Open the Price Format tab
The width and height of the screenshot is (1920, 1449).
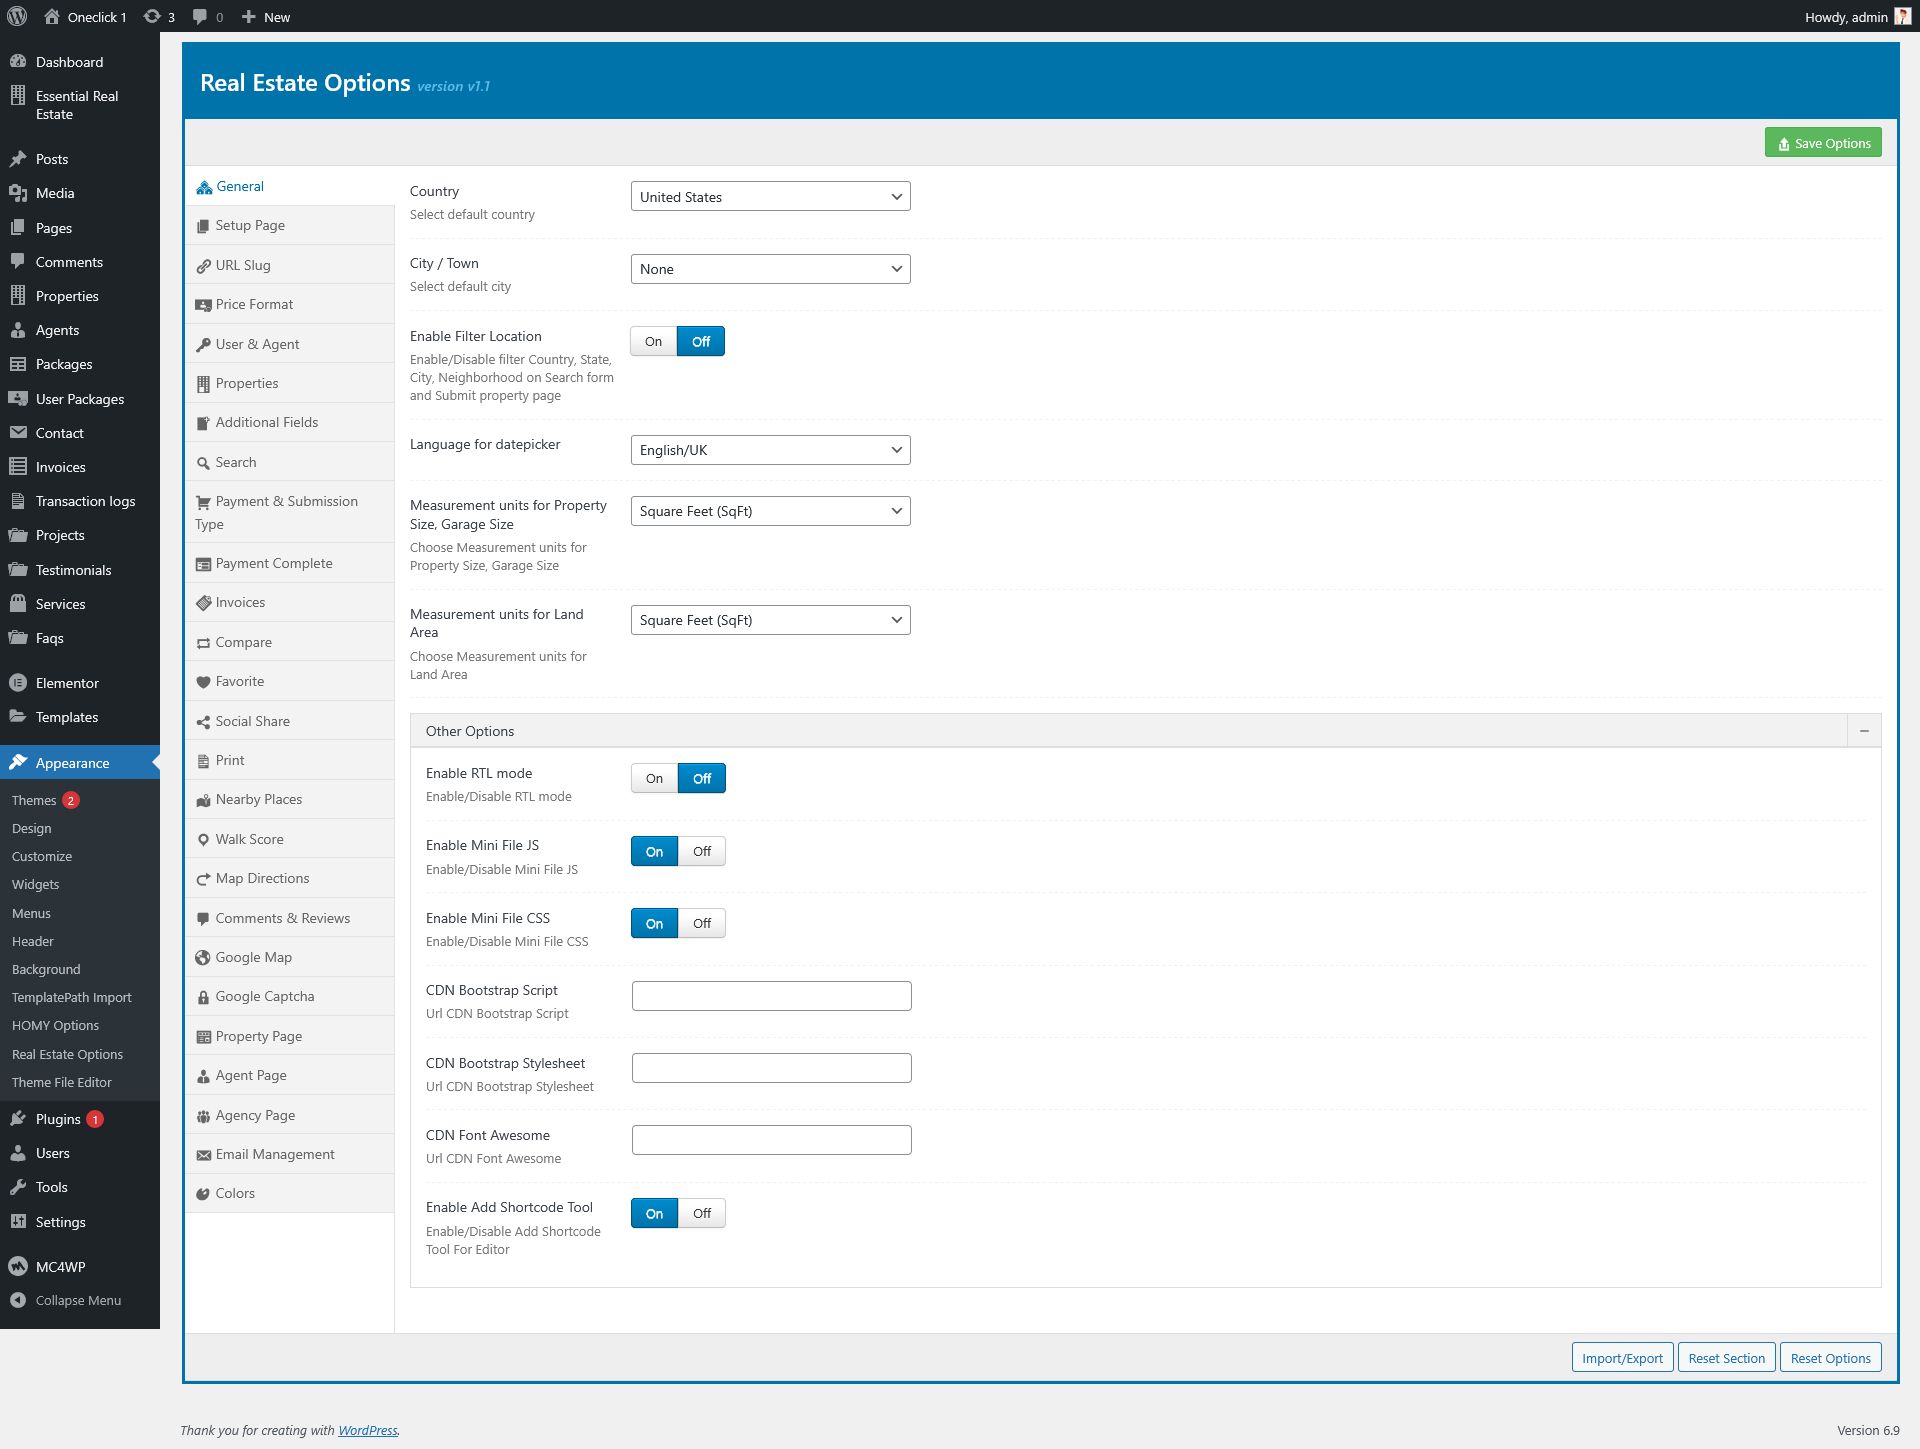[290, 305]
